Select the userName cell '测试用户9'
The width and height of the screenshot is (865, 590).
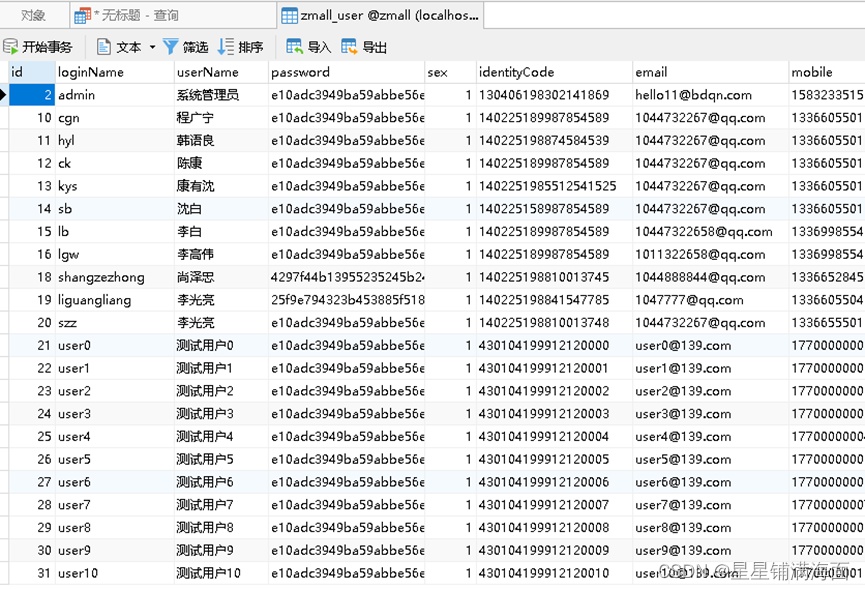[x=221, y=551]
